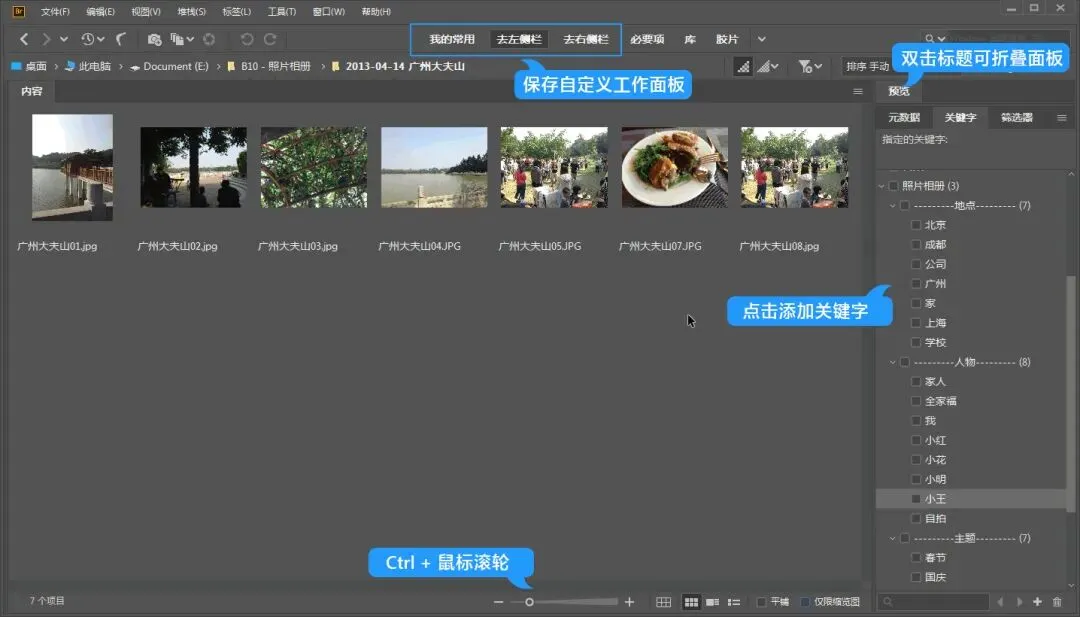The height and width of the screenshot is (617, 1080).
Task: Rotate 90 degrees counterclockwise
Action: [x=247, y=39]
